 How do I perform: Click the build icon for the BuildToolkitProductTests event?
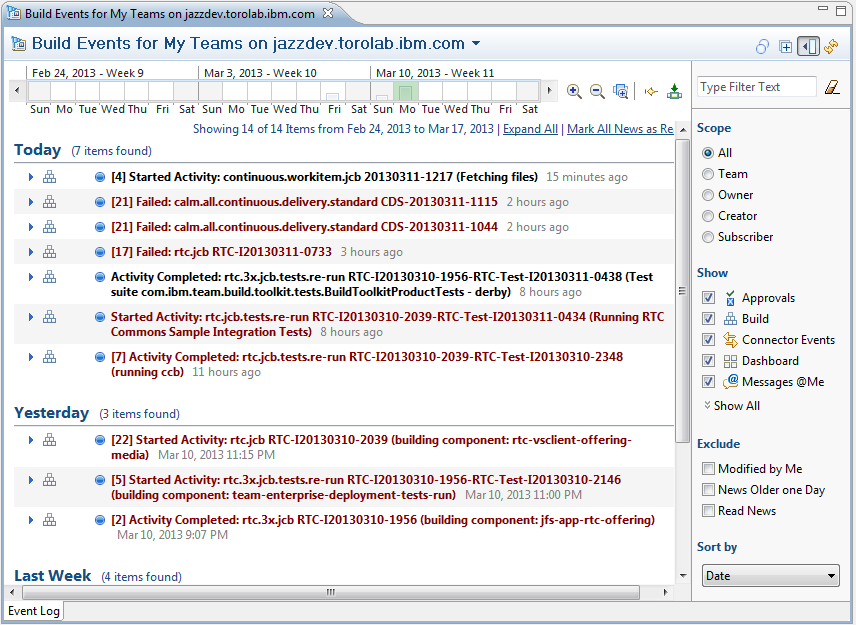(50, 277)
